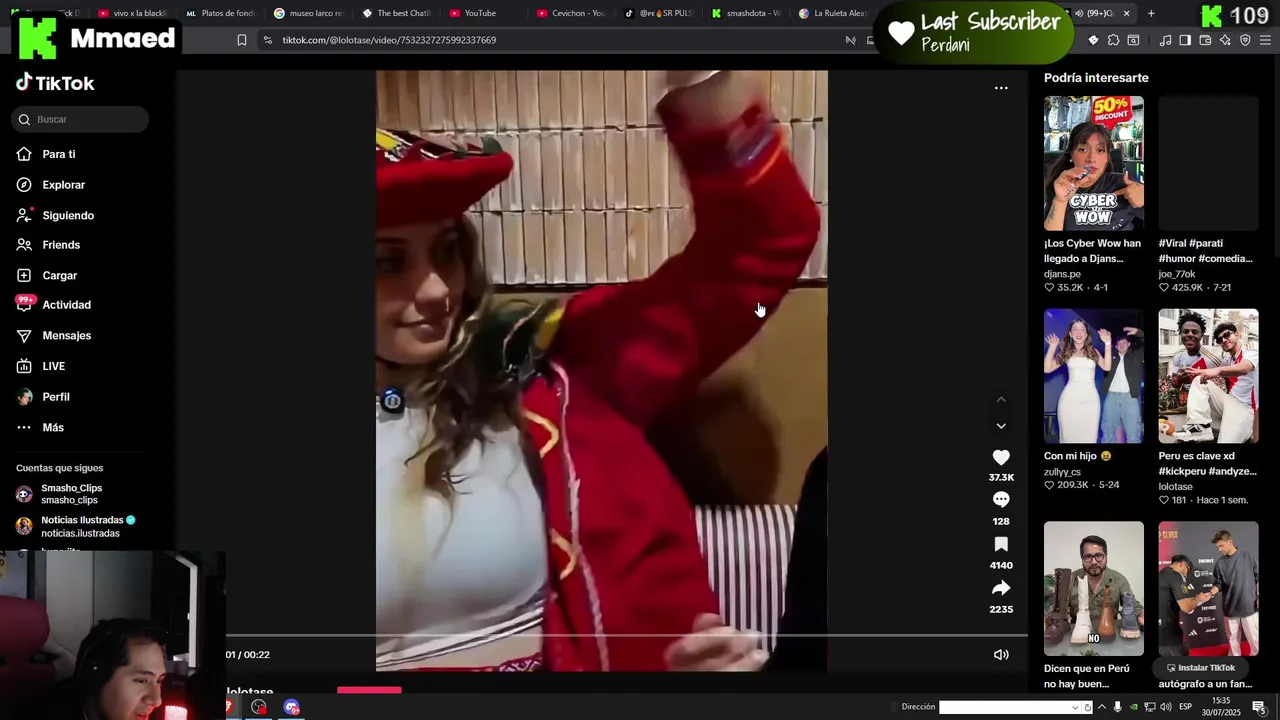Click the djans.pe author name
The height and width of the screenshot is (720, 1280).
coord(1062,274)
